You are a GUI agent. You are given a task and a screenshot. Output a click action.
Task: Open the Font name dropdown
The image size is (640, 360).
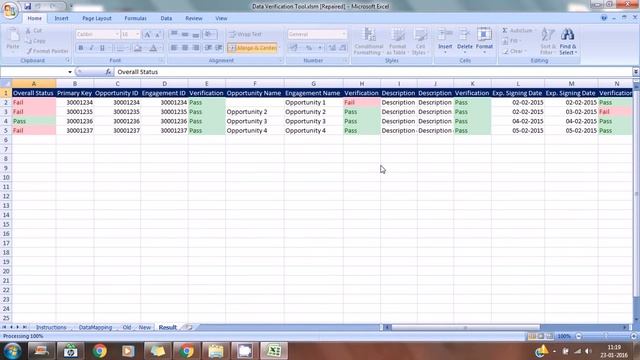pyautogui.click(x=117, y=34)
